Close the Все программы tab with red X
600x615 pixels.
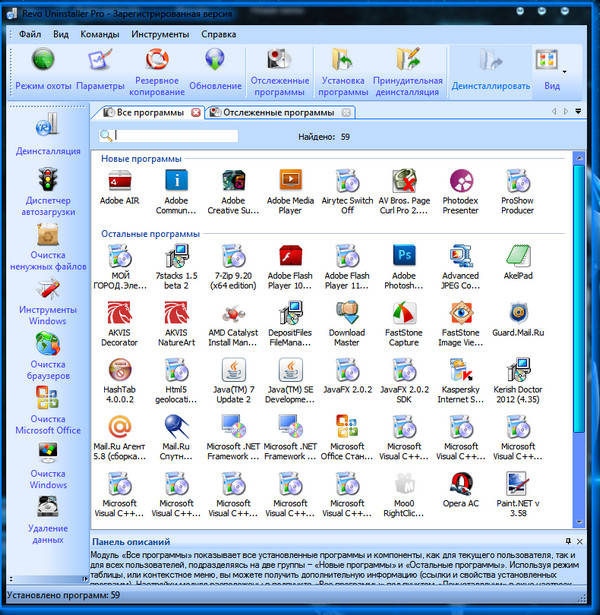[x=196, y=113]
